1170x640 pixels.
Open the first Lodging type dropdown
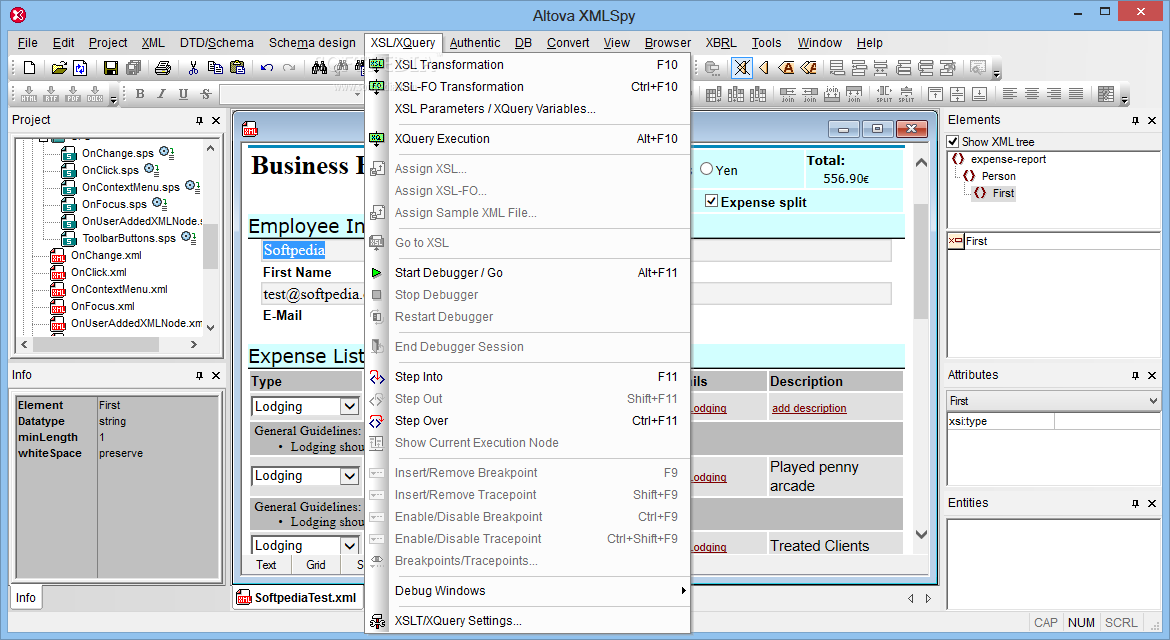coord(349,407)
